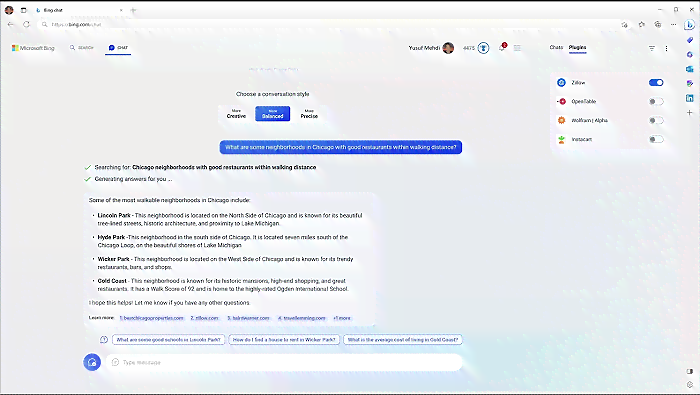Open the bestchicagoproperties.com source link

[x=152, y=318]
